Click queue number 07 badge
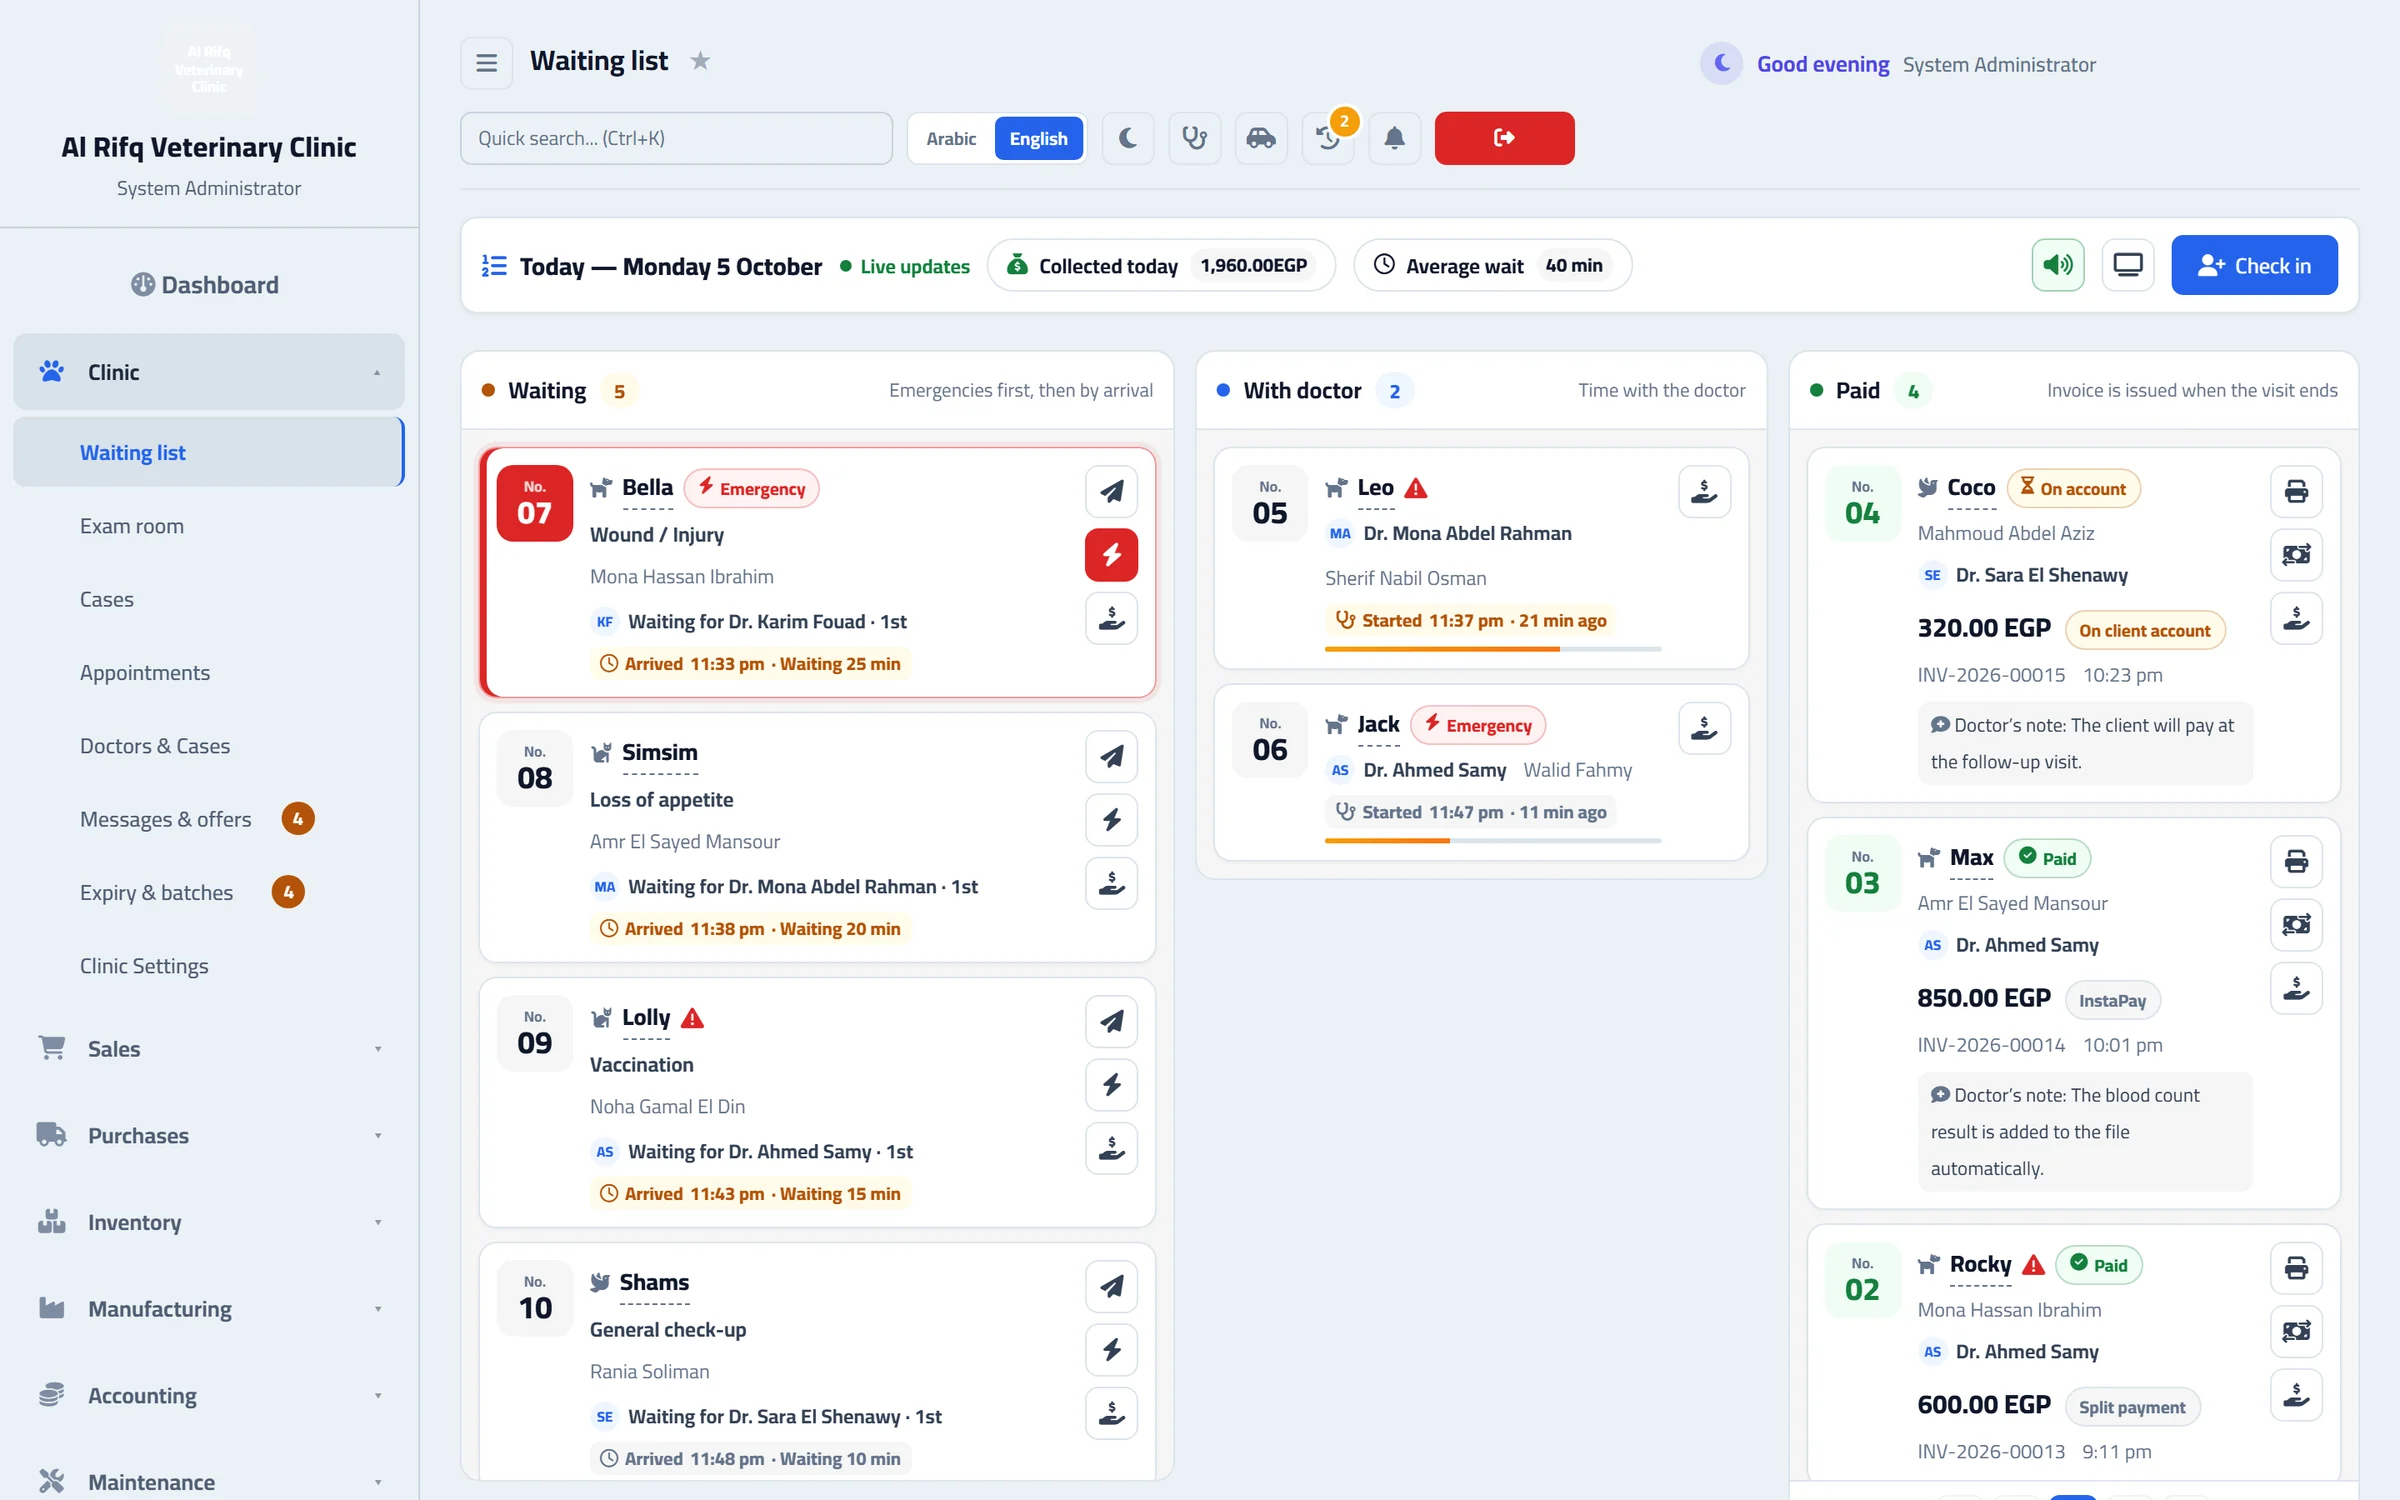This screenshot has height=1500, width=2400. click(535, 503)
